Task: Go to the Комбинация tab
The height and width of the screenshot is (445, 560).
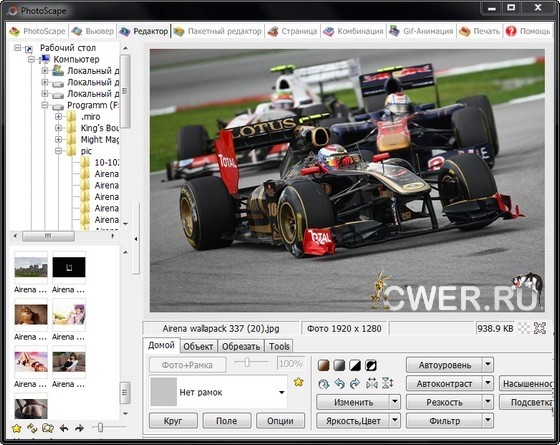Action: [x=353, y=31]
